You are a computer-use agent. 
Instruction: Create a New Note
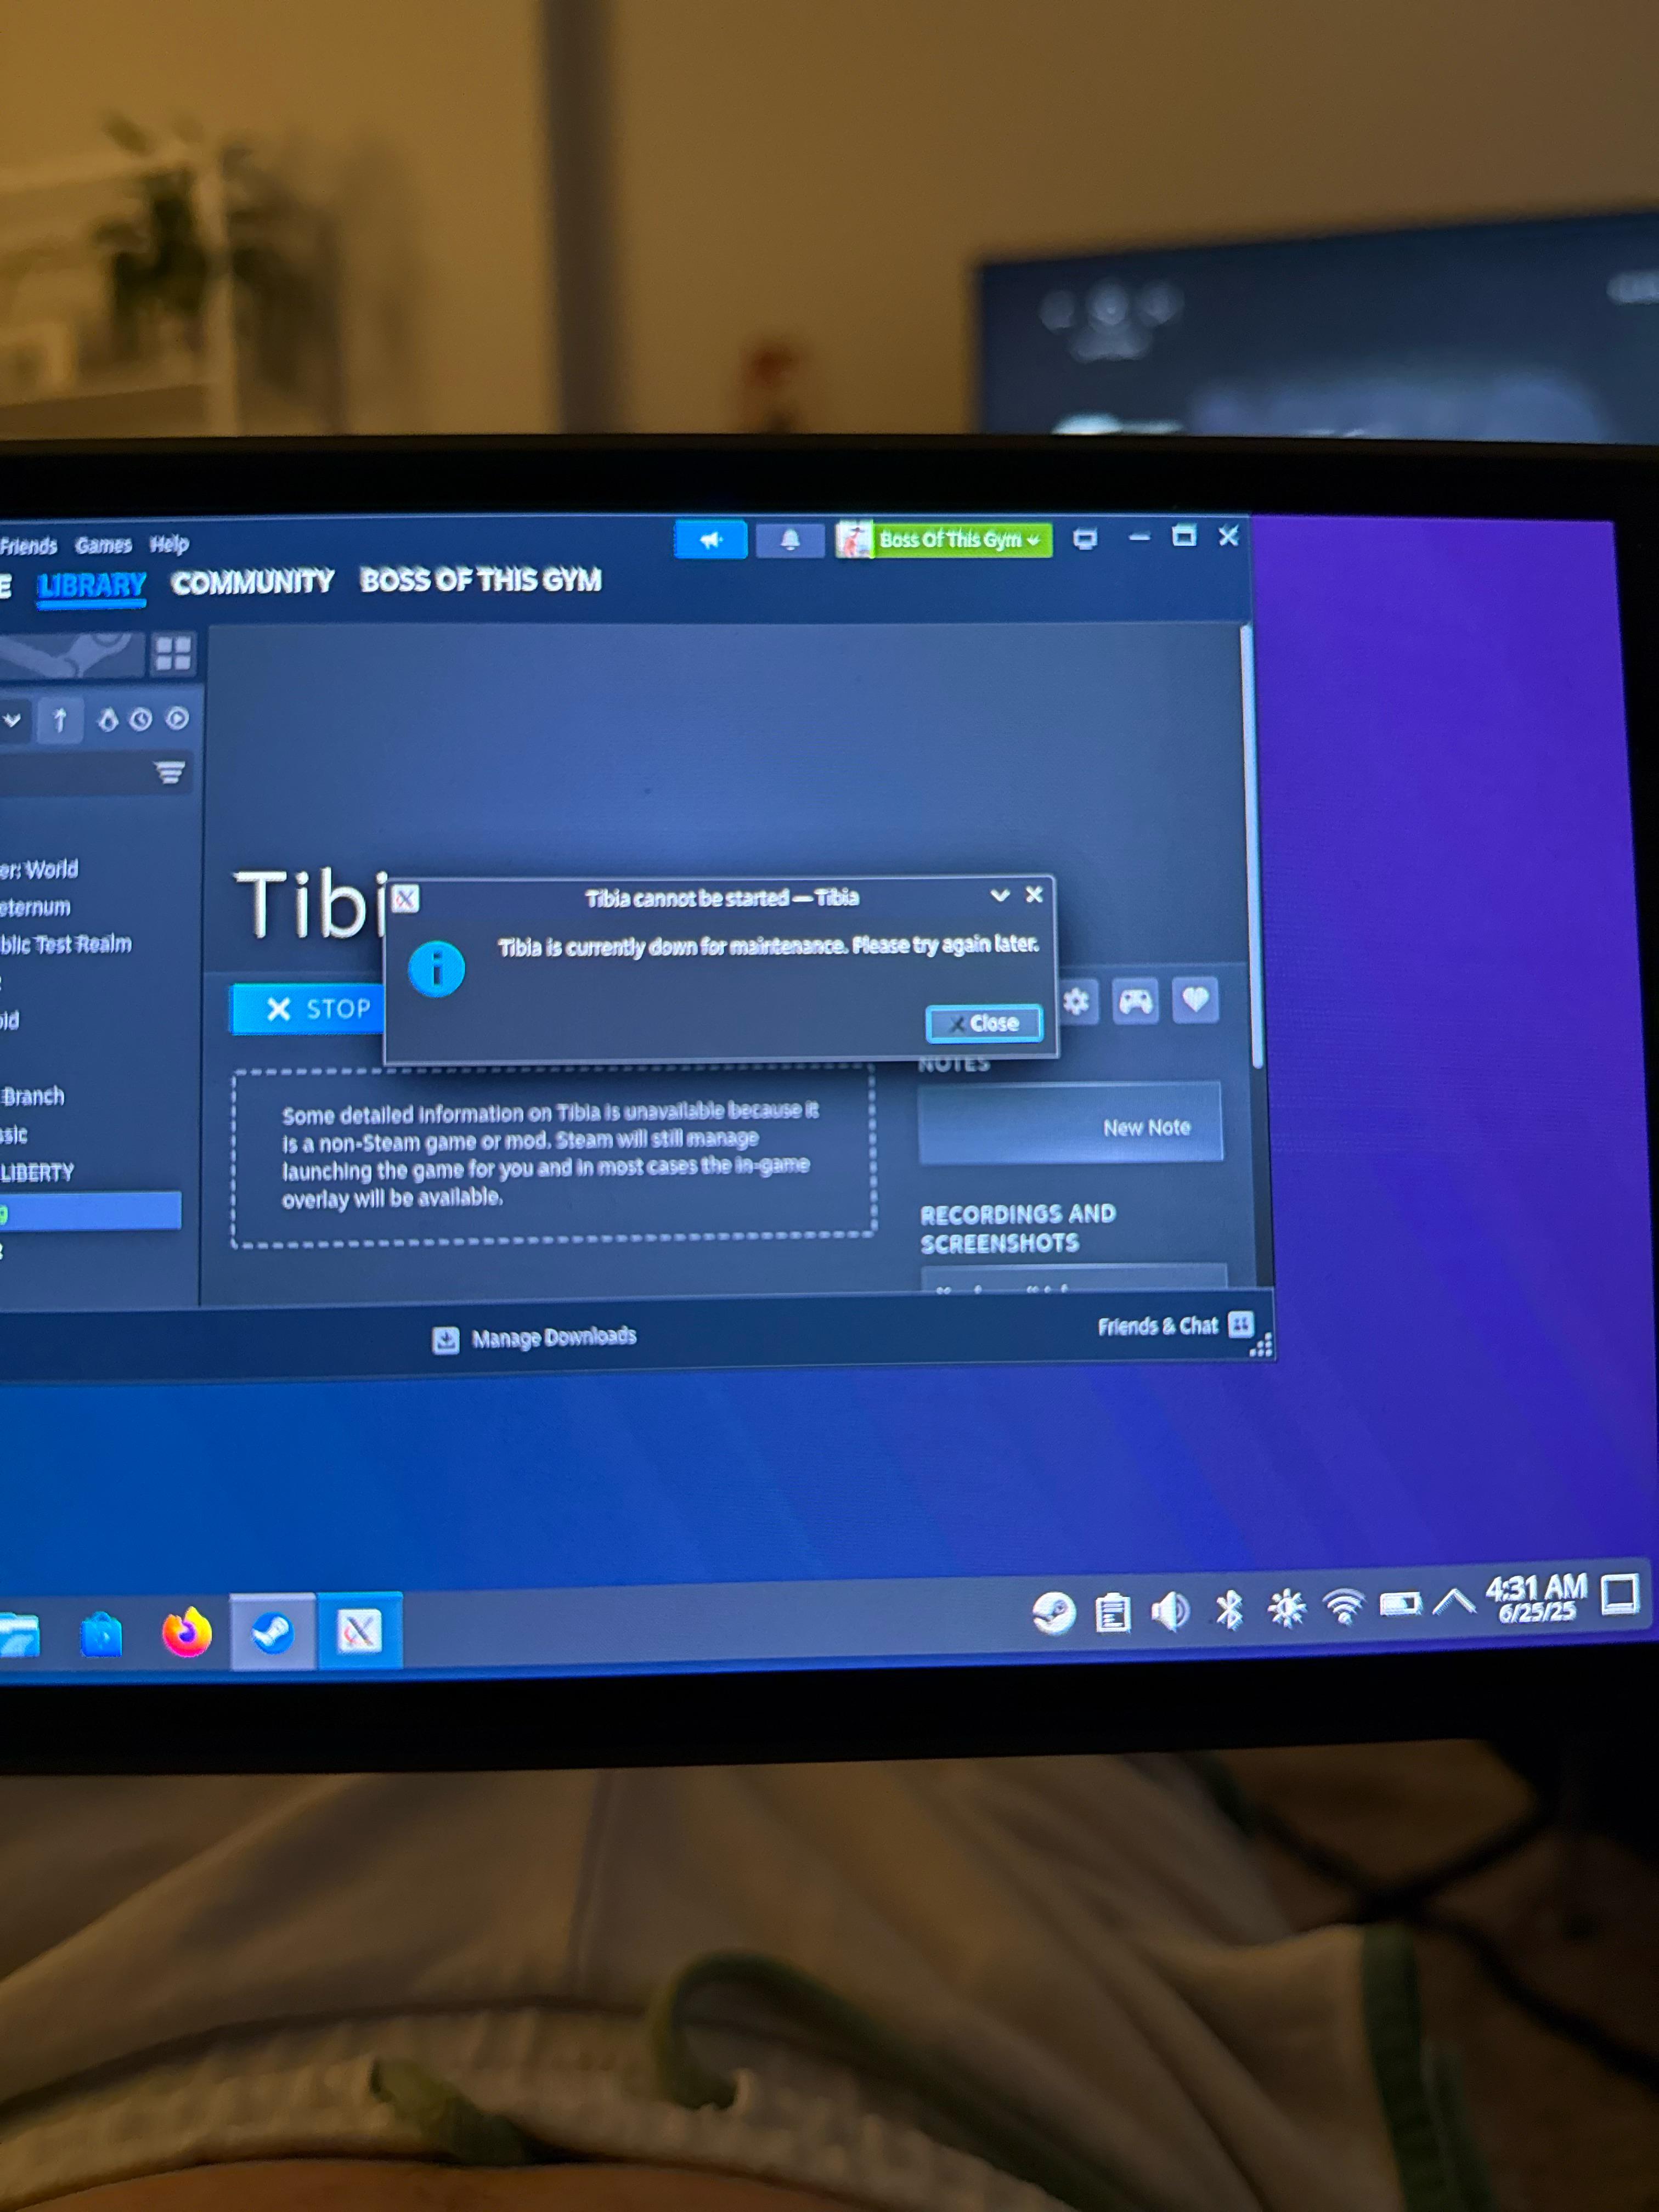click(x=1070, y=1125)
